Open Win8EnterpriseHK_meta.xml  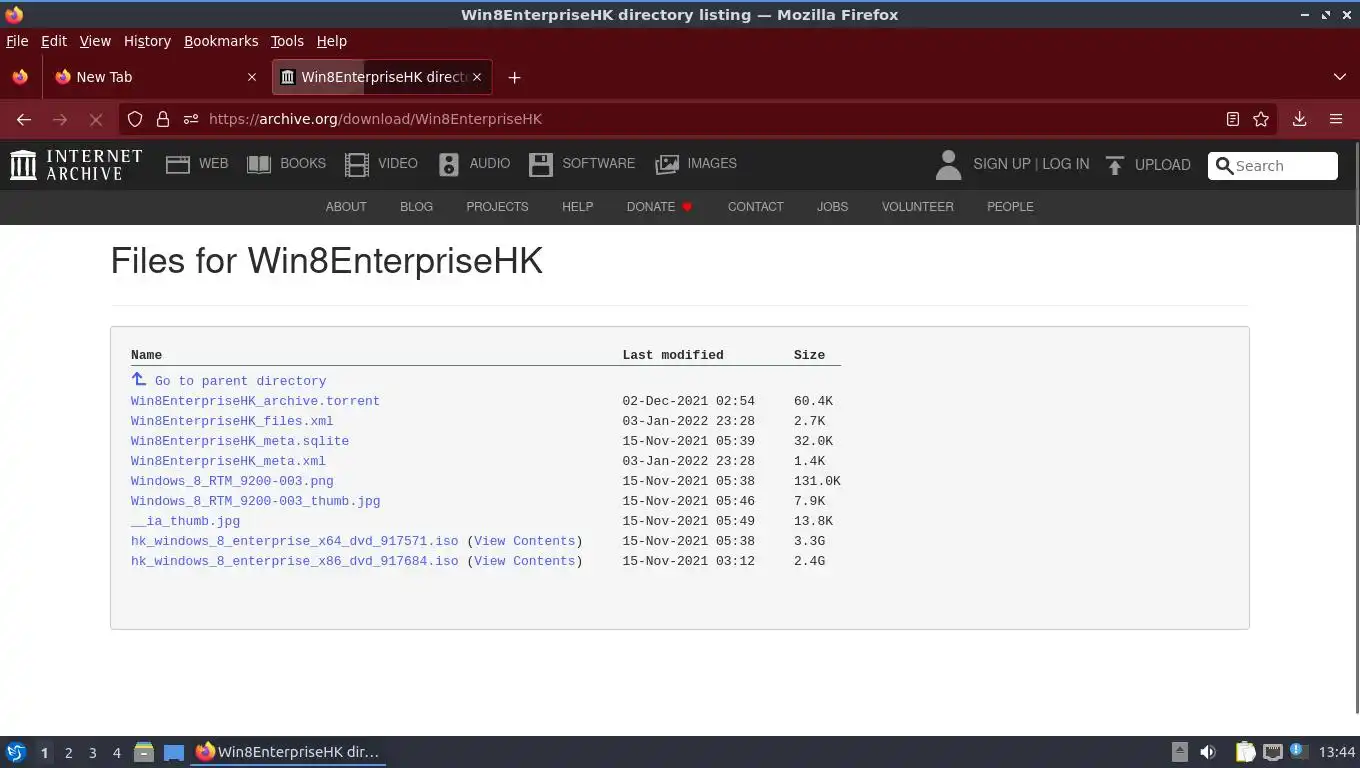point(228,461)
